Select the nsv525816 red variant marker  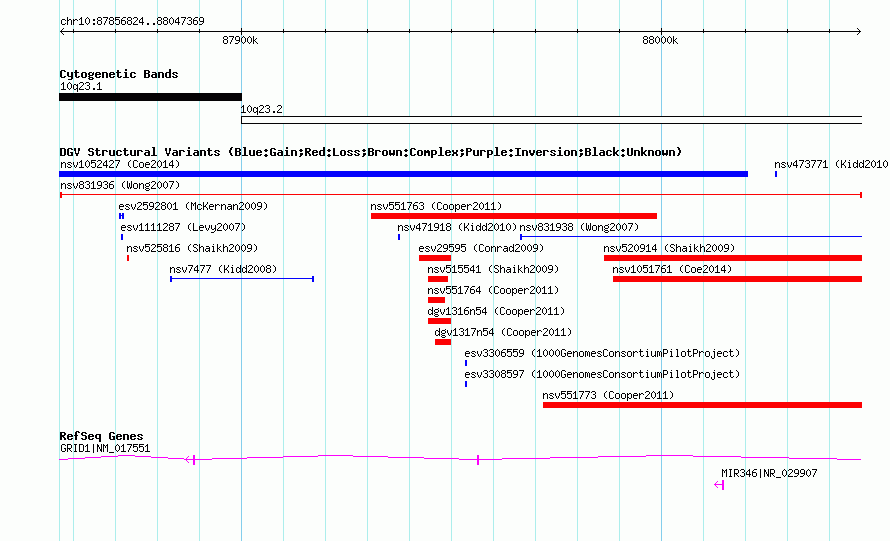click(128, 258)
